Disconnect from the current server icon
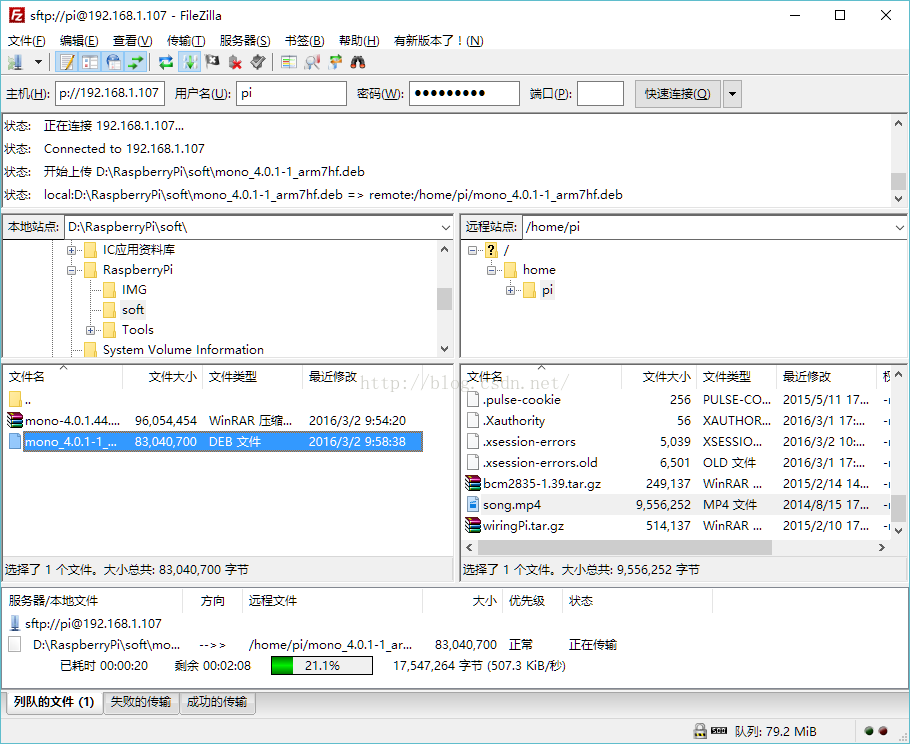This screenshot has width=910, height=744. pos(235,62)
